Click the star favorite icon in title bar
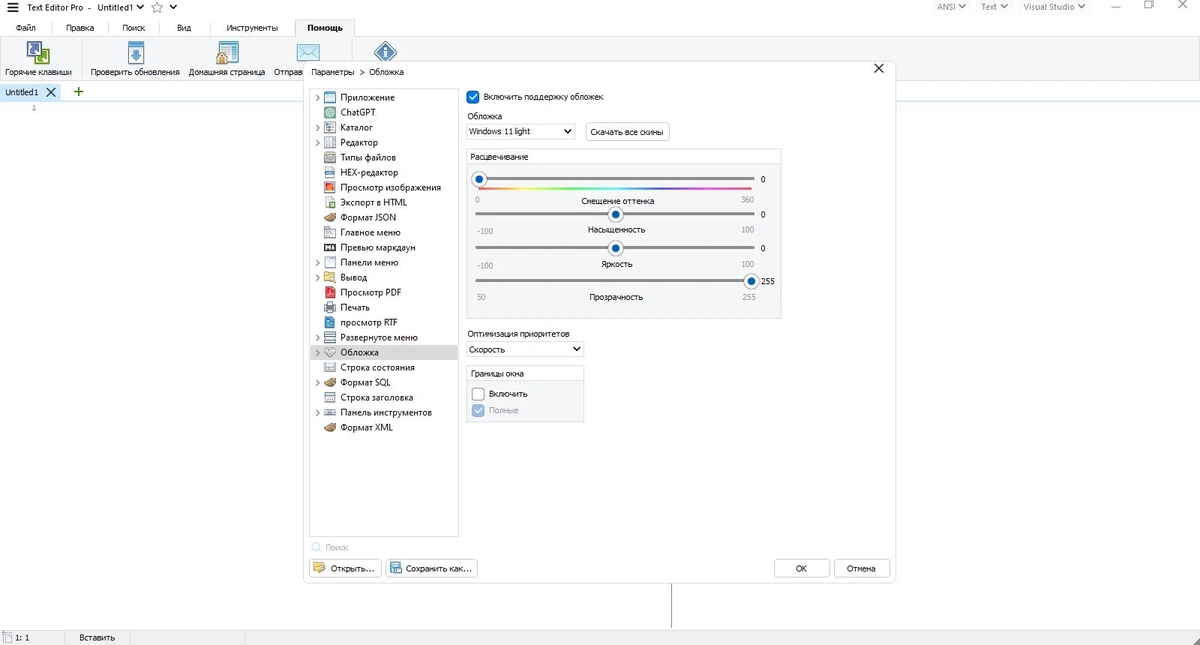This screenshot has height=645, width=1200. 157,7
